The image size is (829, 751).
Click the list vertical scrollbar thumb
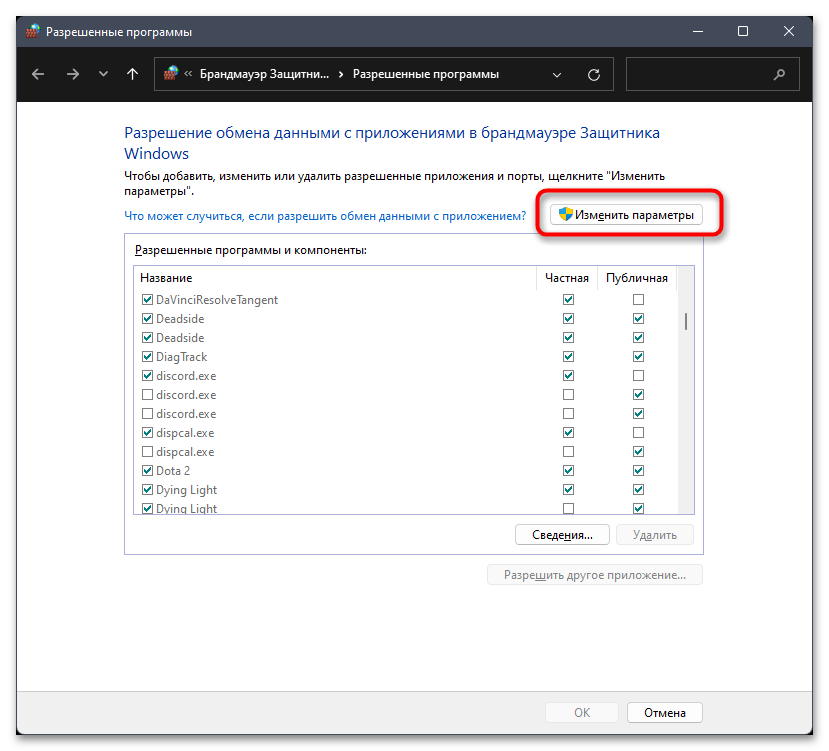tap(686, 321)
